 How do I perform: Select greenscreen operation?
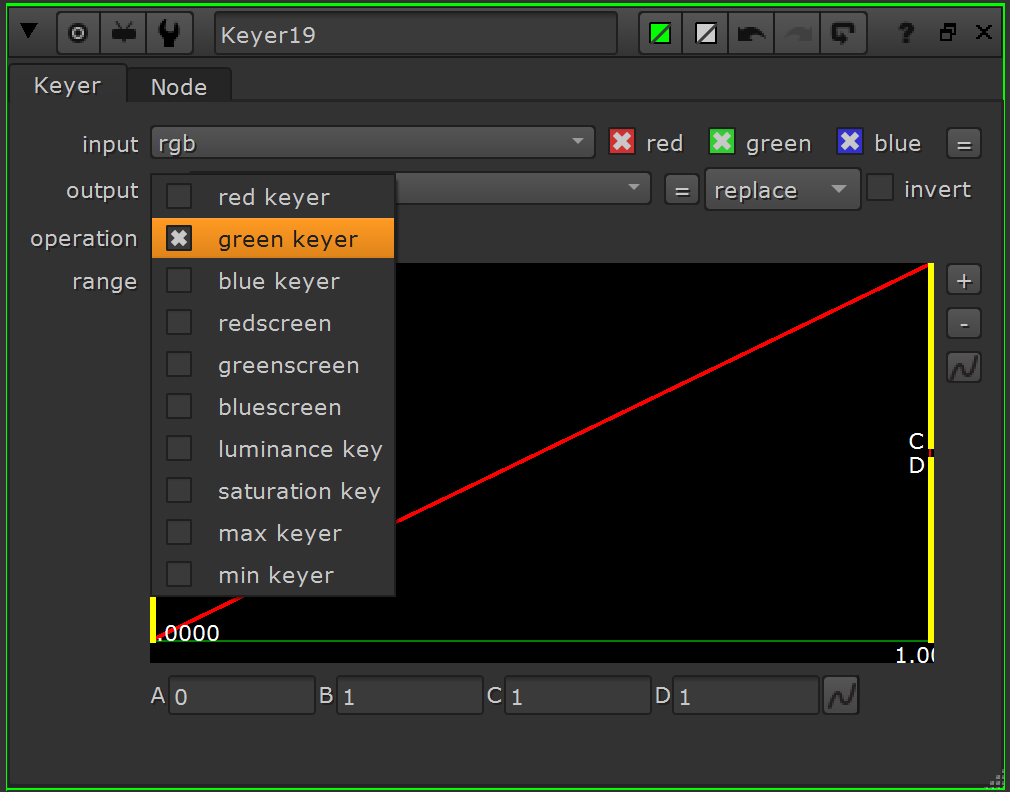tap(273, 365)
